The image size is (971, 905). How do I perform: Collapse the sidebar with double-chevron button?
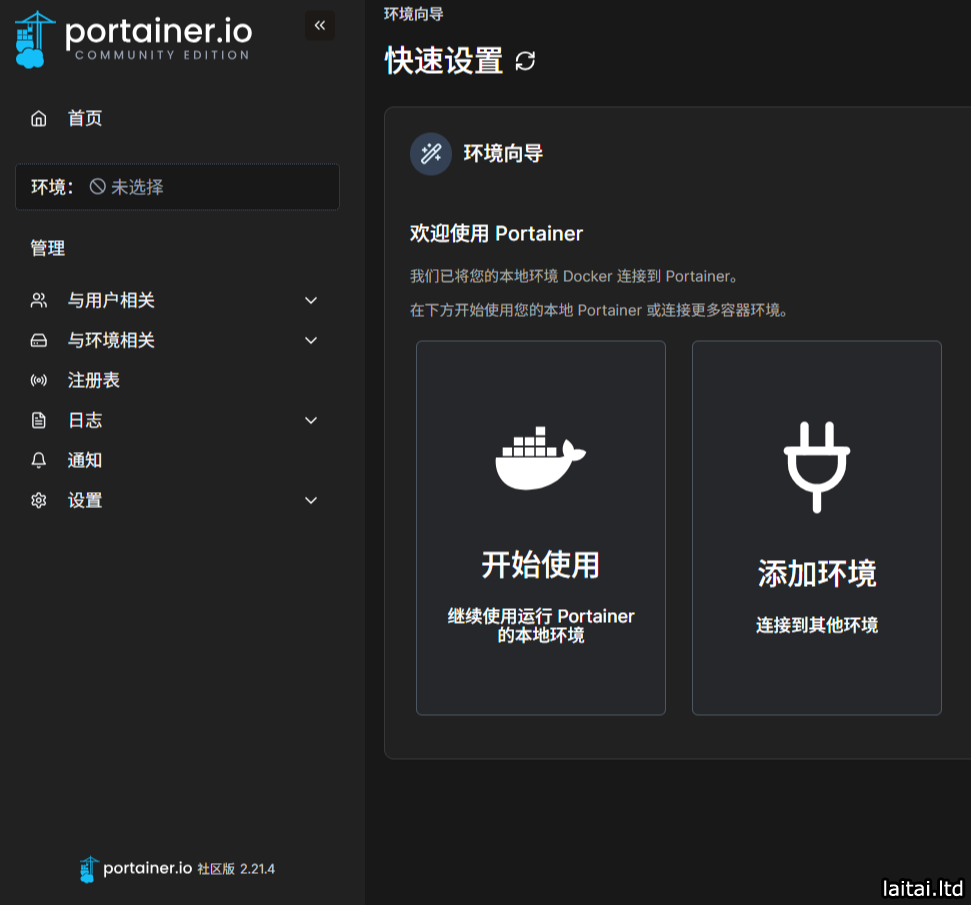(320, 26)
